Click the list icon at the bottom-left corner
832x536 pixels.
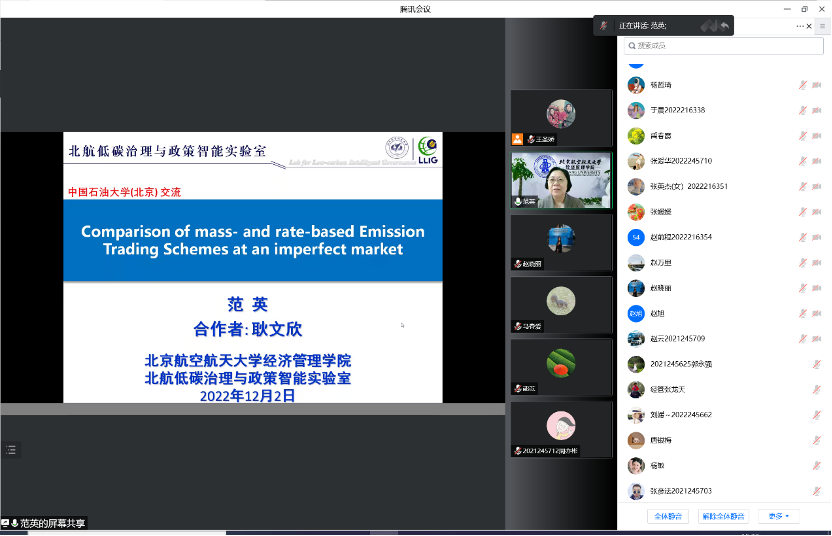[x=11, y=450]
